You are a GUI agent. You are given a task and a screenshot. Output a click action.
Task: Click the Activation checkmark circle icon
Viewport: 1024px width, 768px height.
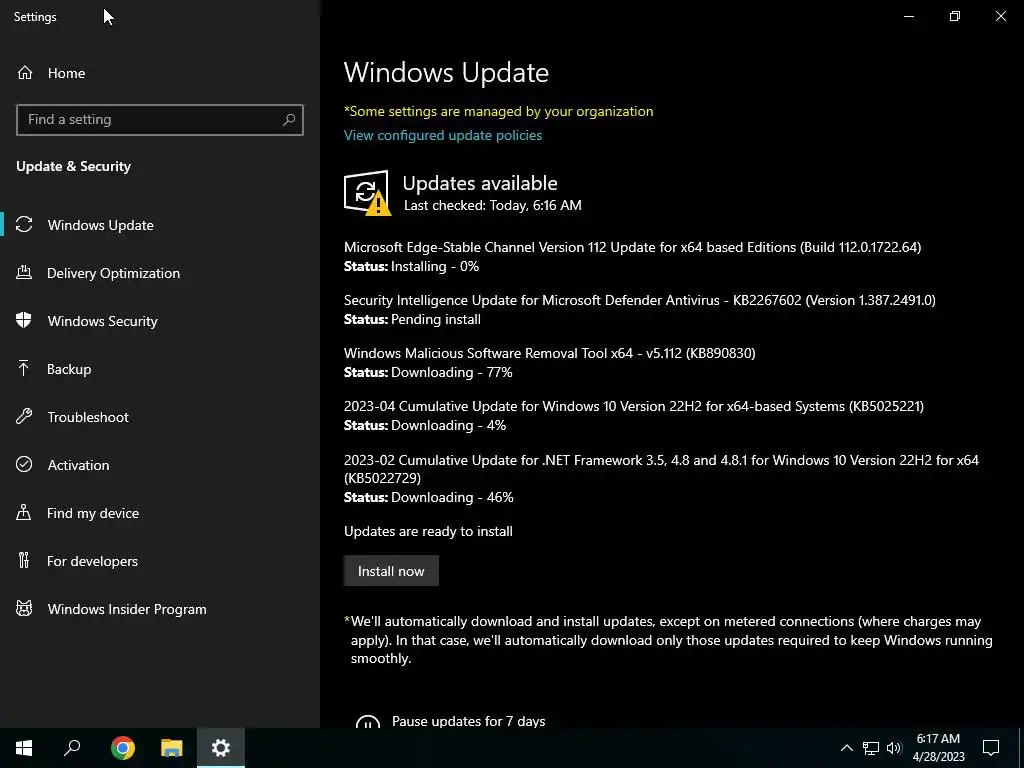click(24, 464)
